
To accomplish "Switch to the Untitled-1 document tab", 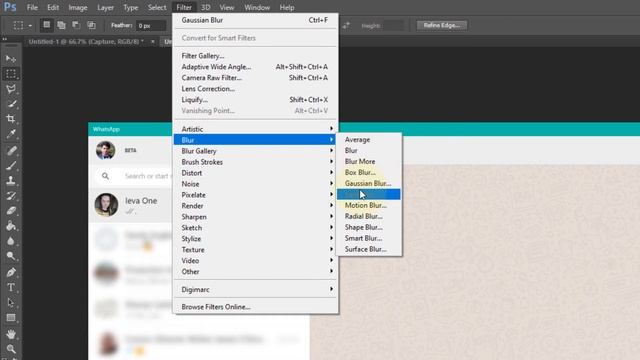I will [86, 42].
